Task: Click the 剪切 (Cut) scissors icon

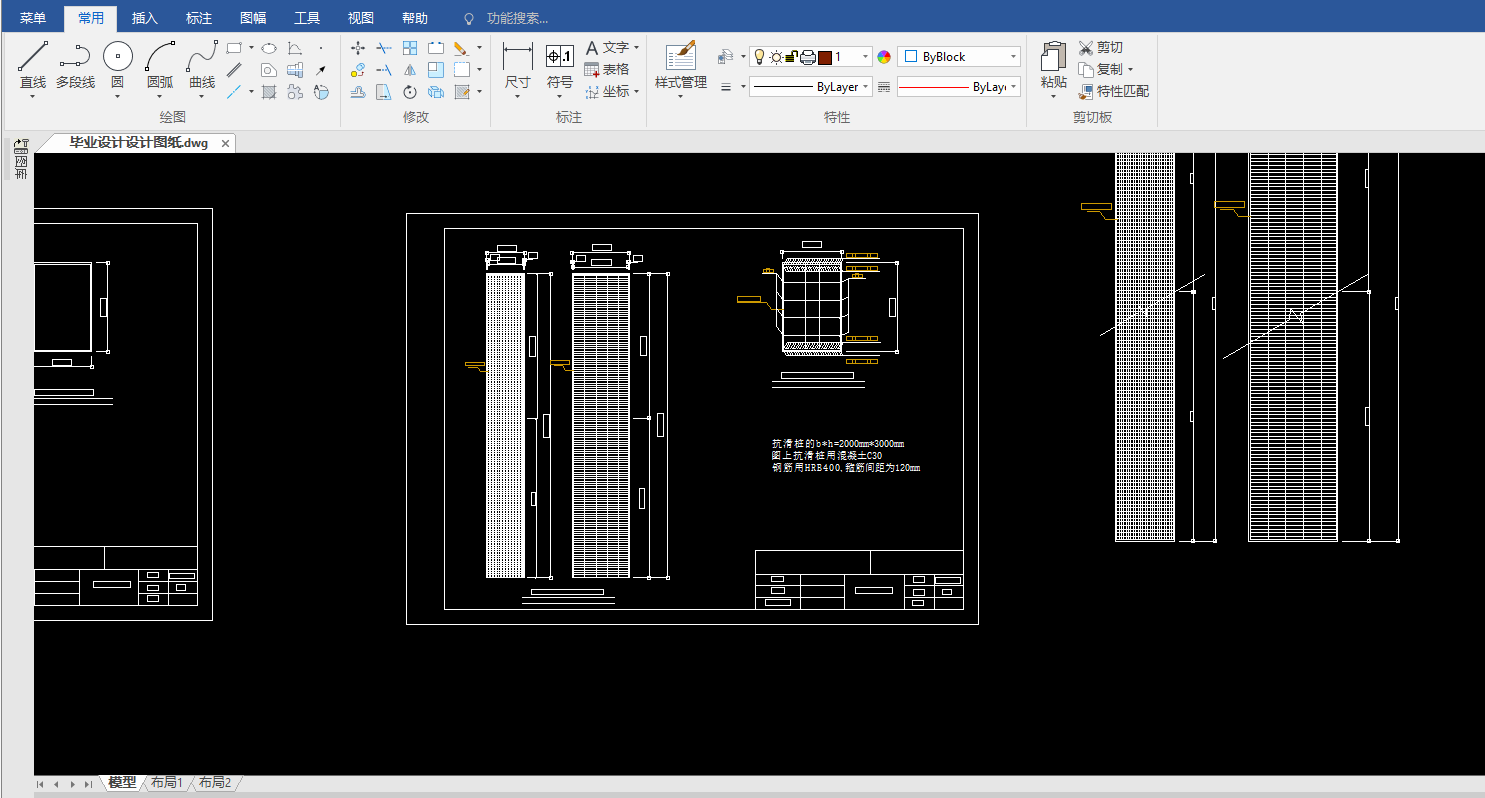Action: 1087,48
